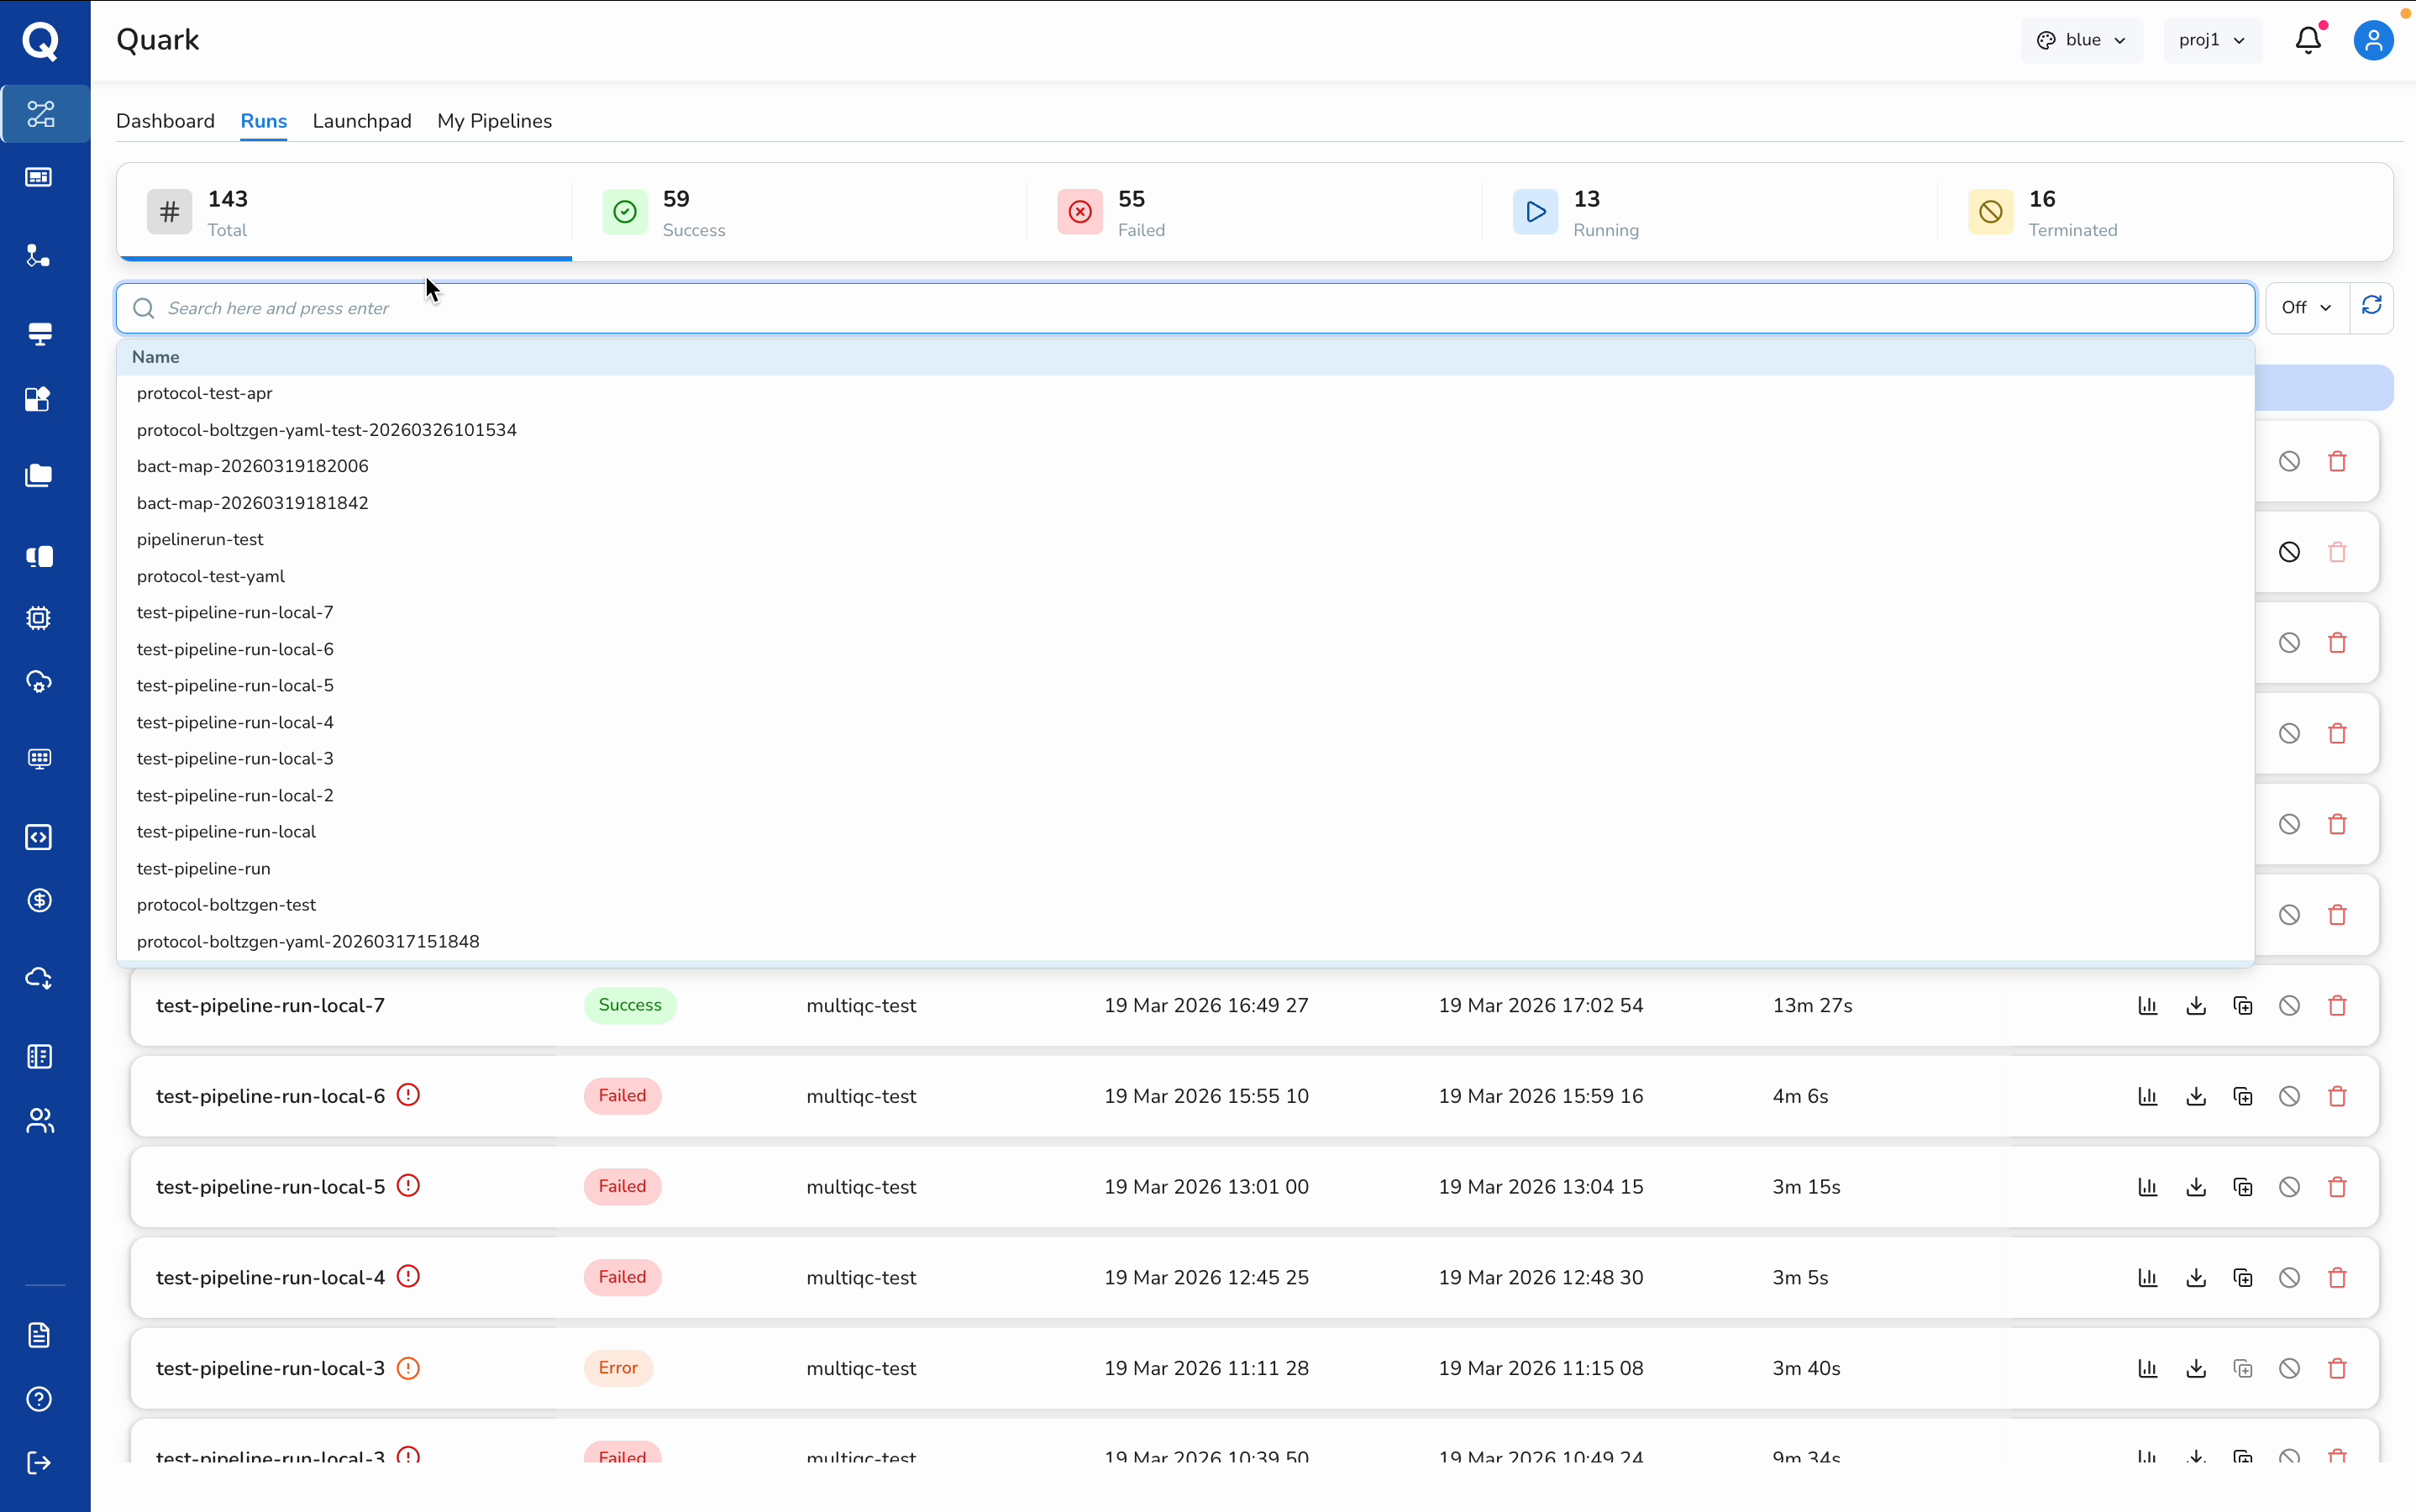This screenshot has height=1512, width=2416.
Task: Clone run test-pipeline-run-local-6
Action: click(2243, 1097)
